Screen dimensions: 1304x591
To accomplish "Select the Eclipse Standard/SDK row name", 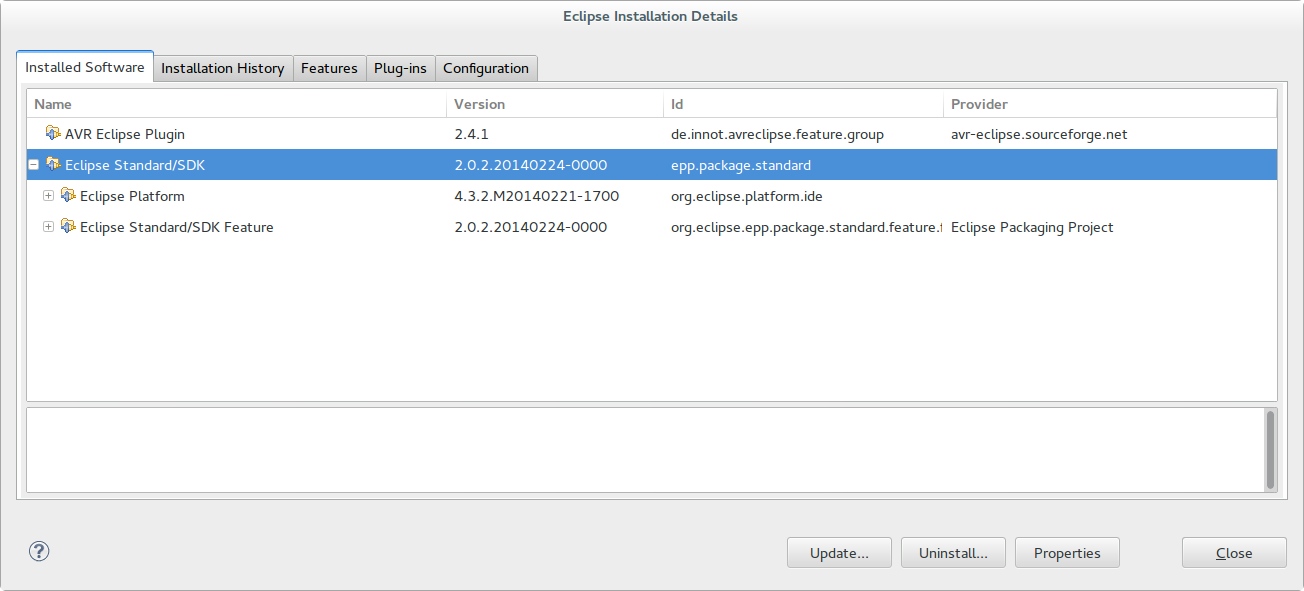I will pyautogui.click(x=135, y=165).
